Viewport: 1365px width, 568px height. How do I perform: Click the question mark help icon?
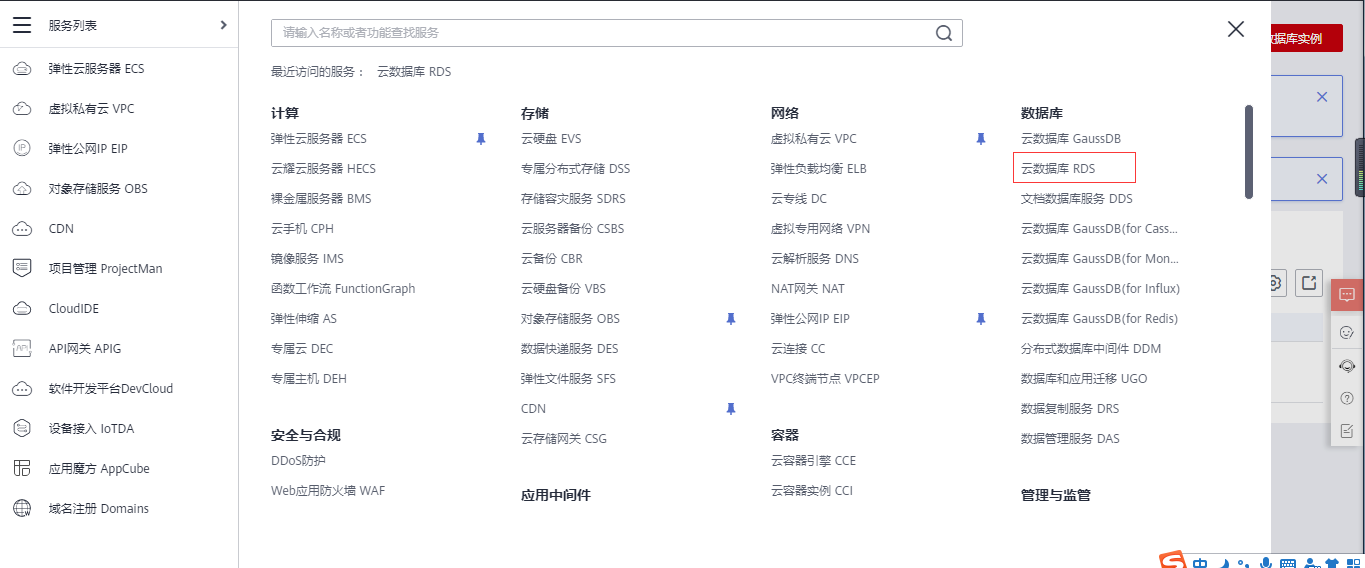pos(1347,398)
